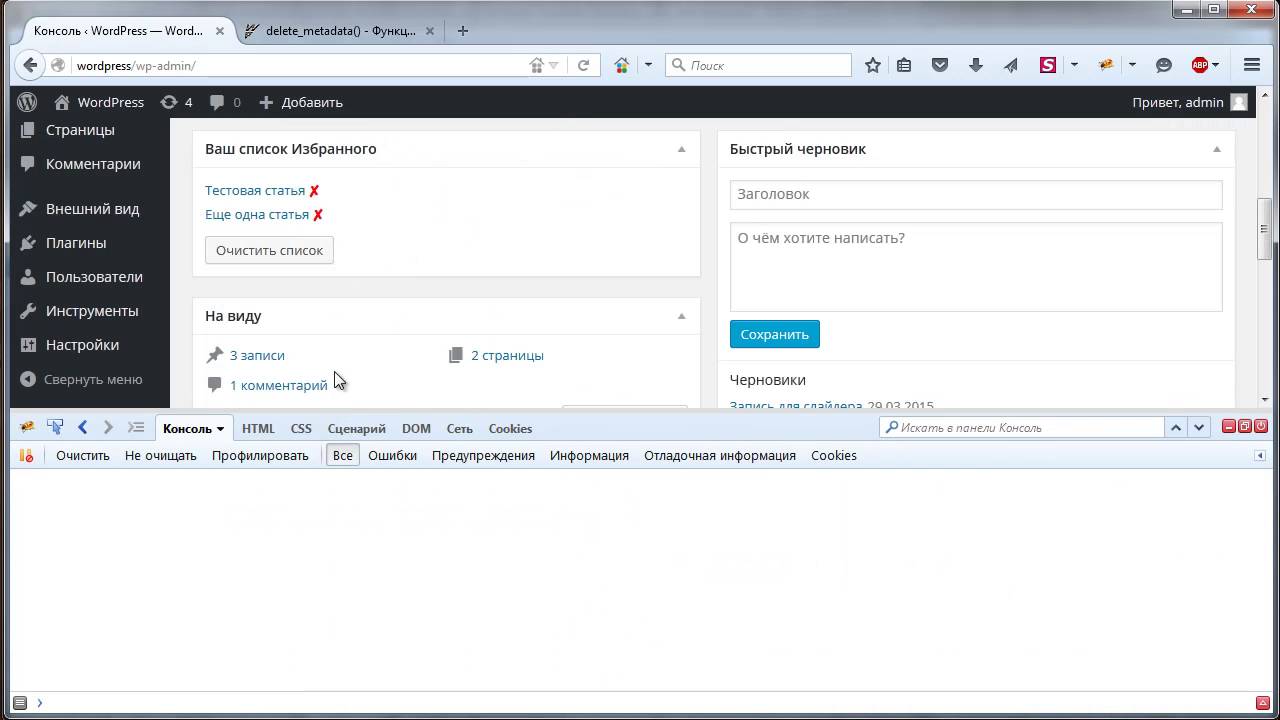Click the Firebug bug icon in the panel toolbar
This screenshot has height=720, width=1280.
[27, 427]
